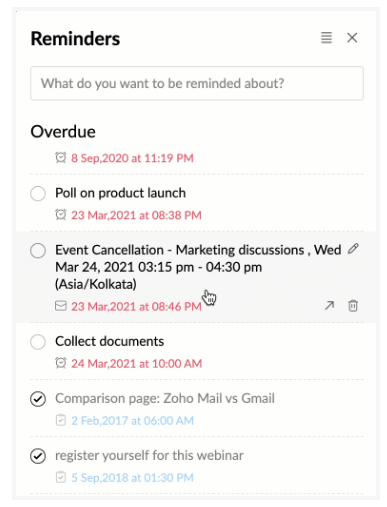Edit the Event Cancellation reminder with pencil icon
Screen dimensions: 387x507
[353, 249]
